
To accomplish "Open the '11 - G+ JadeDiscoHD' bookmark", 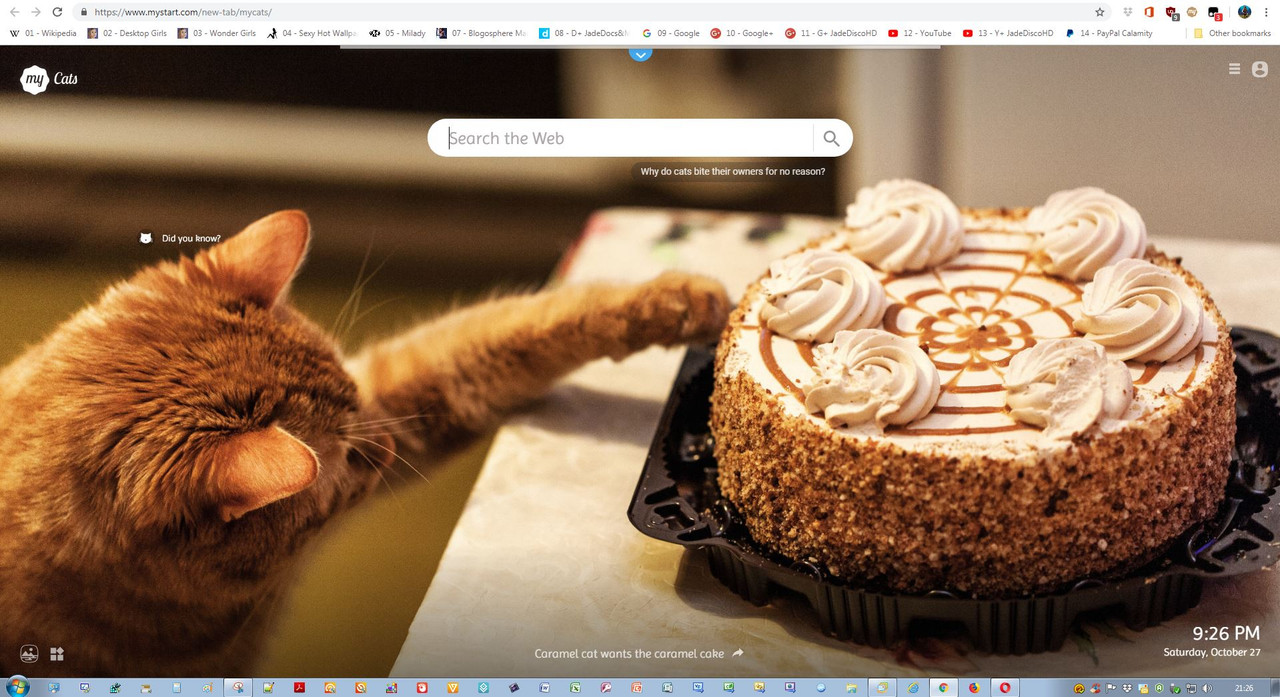I will coord(831,33).
